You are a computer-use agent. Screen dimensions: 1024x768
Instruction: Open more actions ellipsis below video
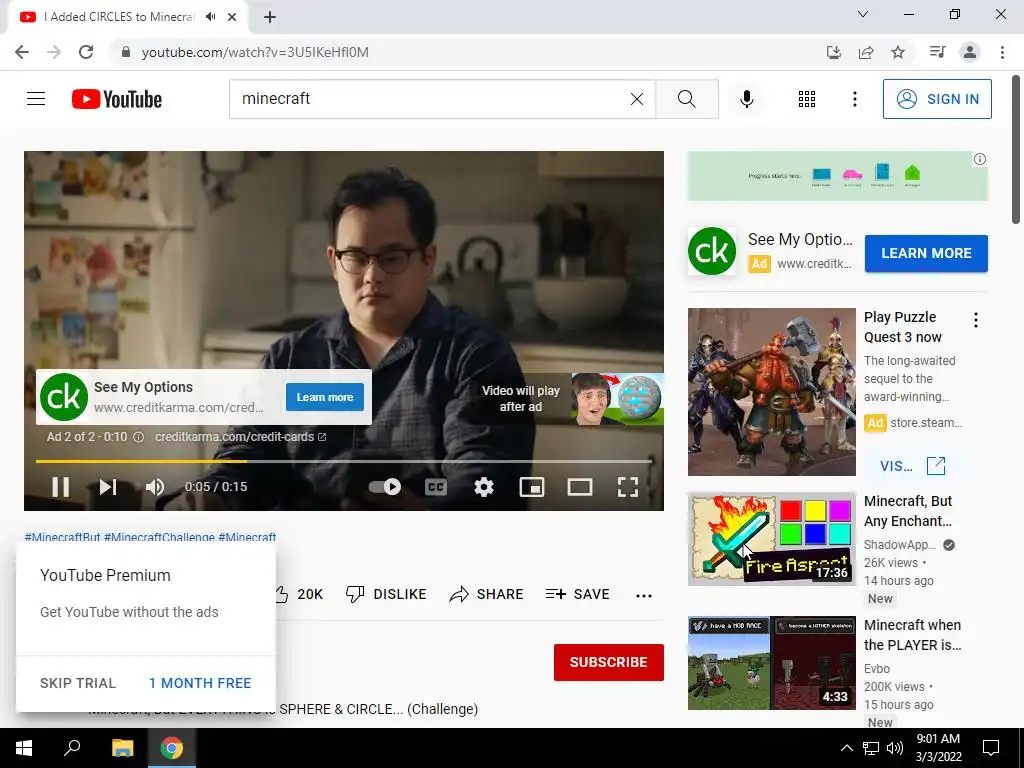pyautogui.click(x=644, y=595)
